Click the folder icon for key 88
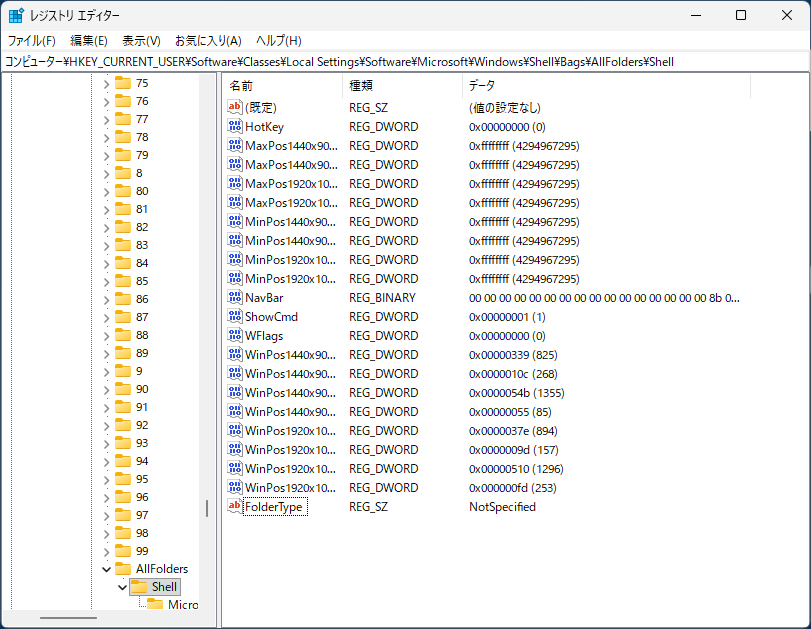The width and height of the screenshot is (811, 629). click(x=123, y=335)
